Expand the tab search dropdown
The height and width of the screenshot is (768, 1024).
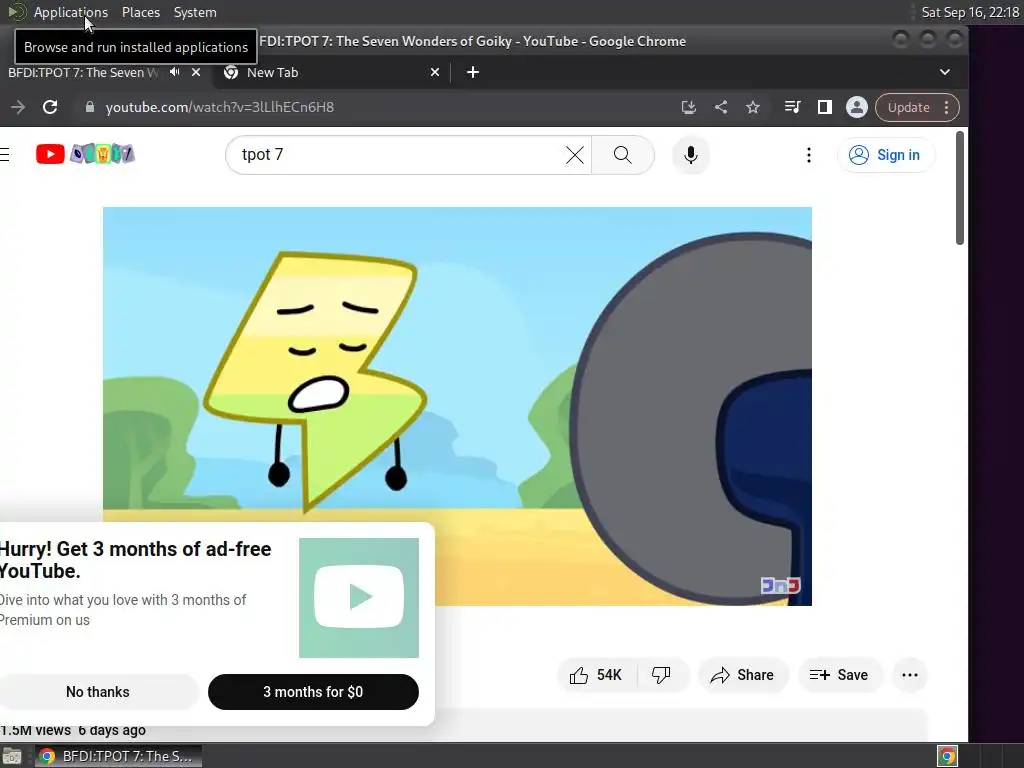[944, 72]
